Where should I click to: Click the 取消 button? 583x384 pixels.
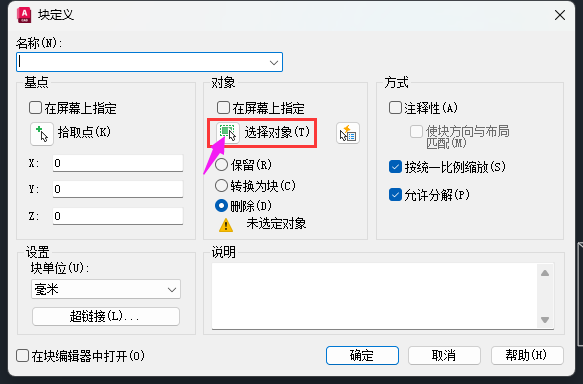pyautogui.click(x=444, y=356)
